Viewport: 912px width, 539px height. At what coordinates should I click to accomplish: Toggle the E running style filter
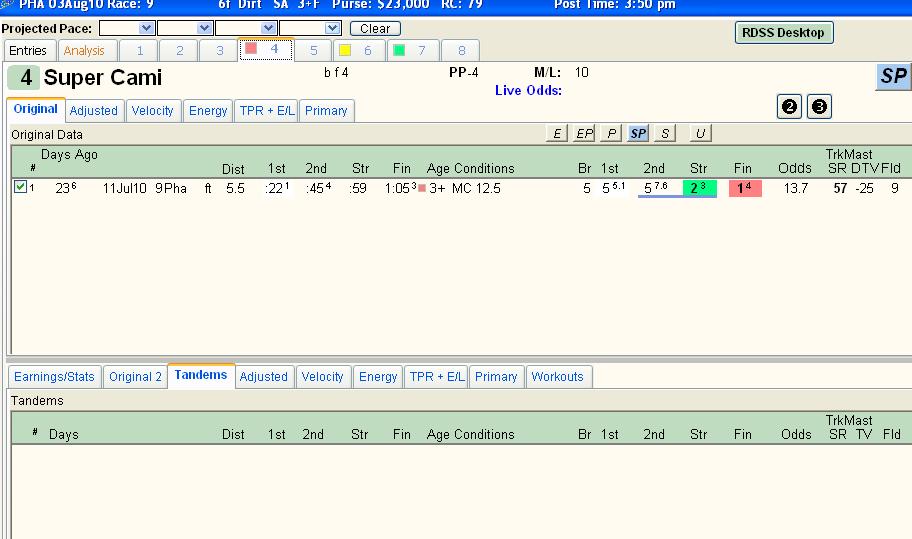(x=557, y=134)
